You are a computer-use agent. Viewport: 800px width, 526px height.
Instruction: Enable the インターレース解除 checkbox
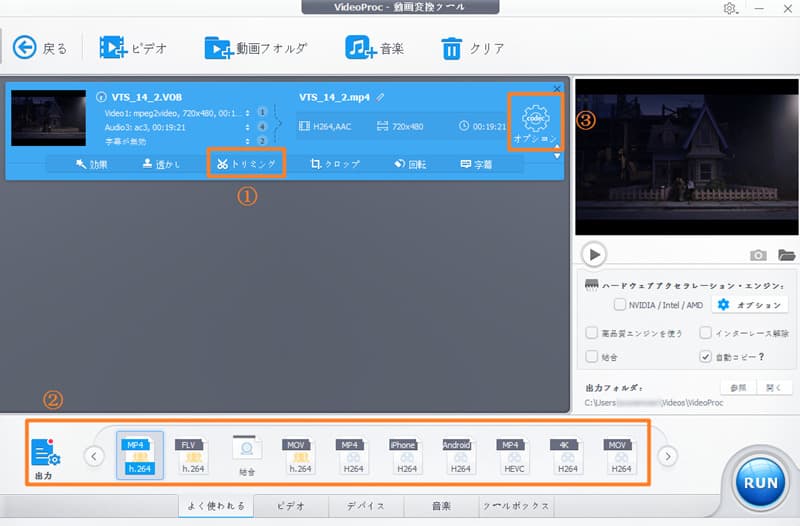pos(705,333)
